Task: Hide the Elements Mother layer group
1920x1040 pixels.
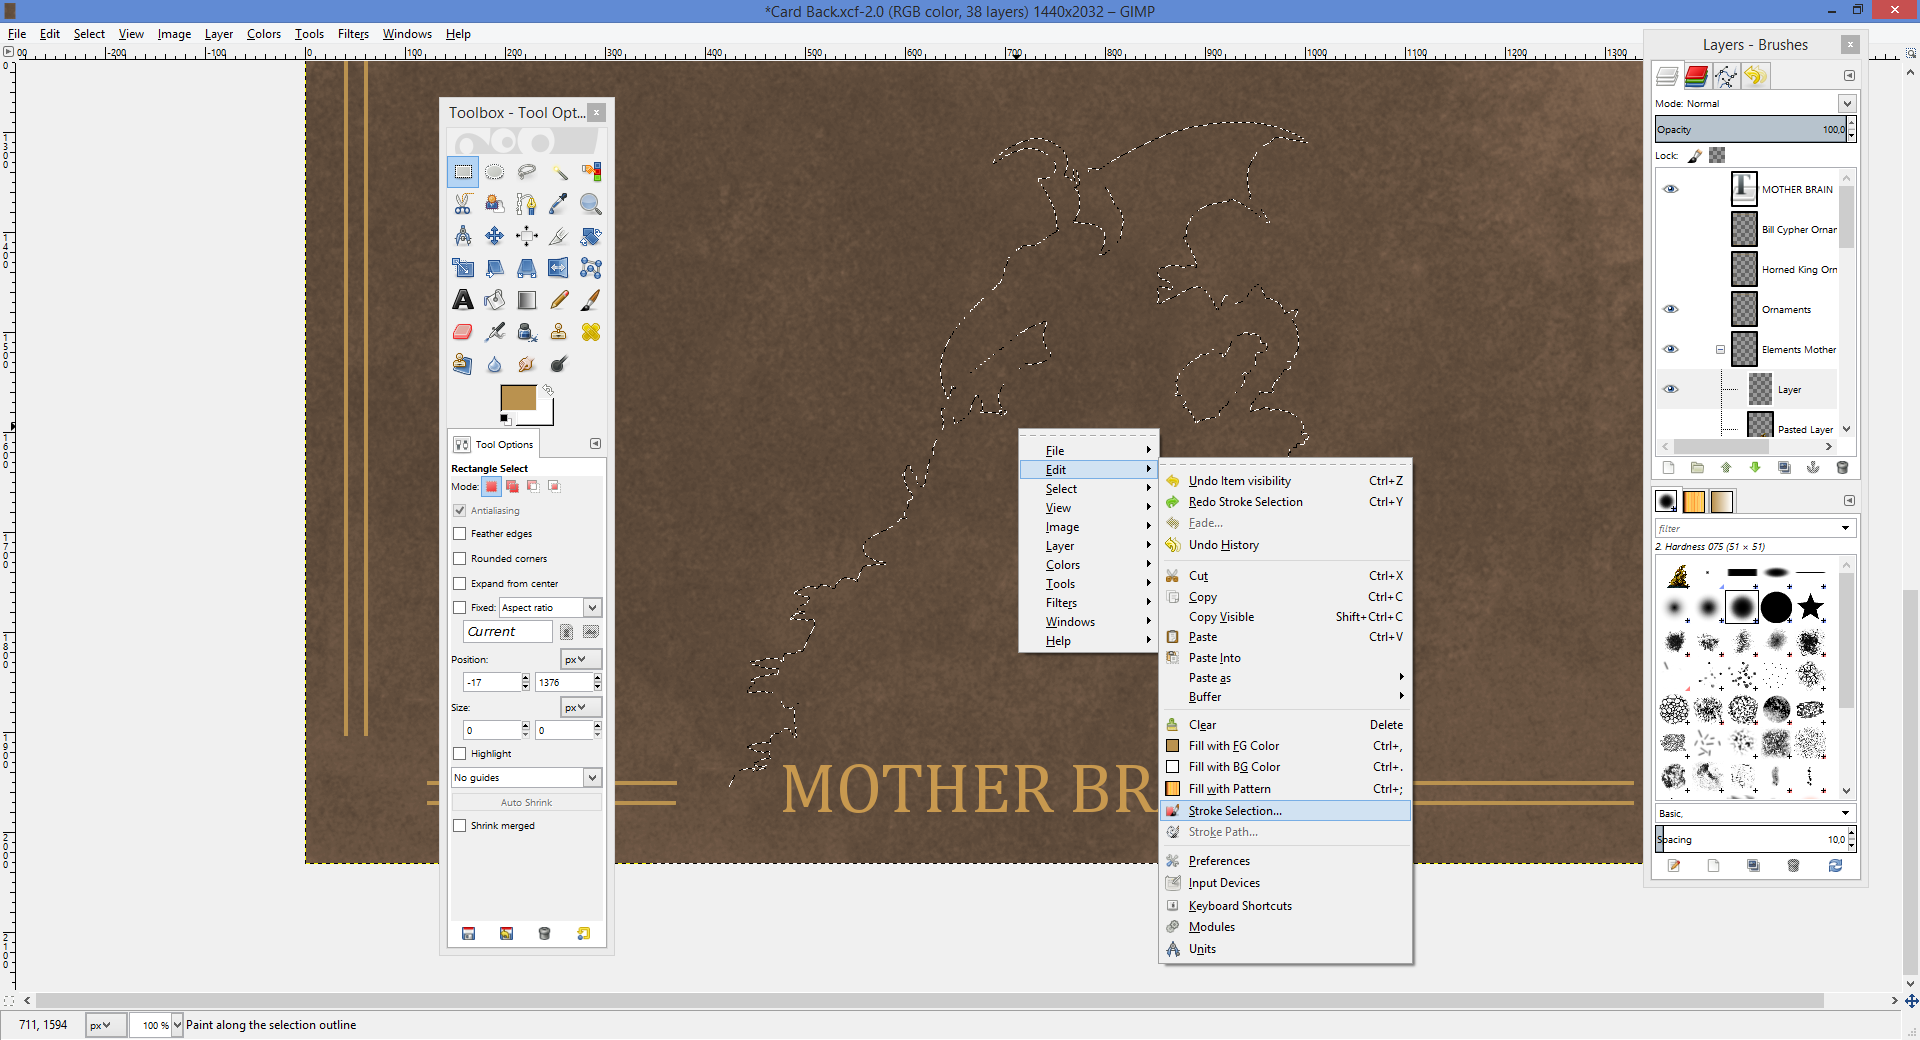Action: [1670, 349]
